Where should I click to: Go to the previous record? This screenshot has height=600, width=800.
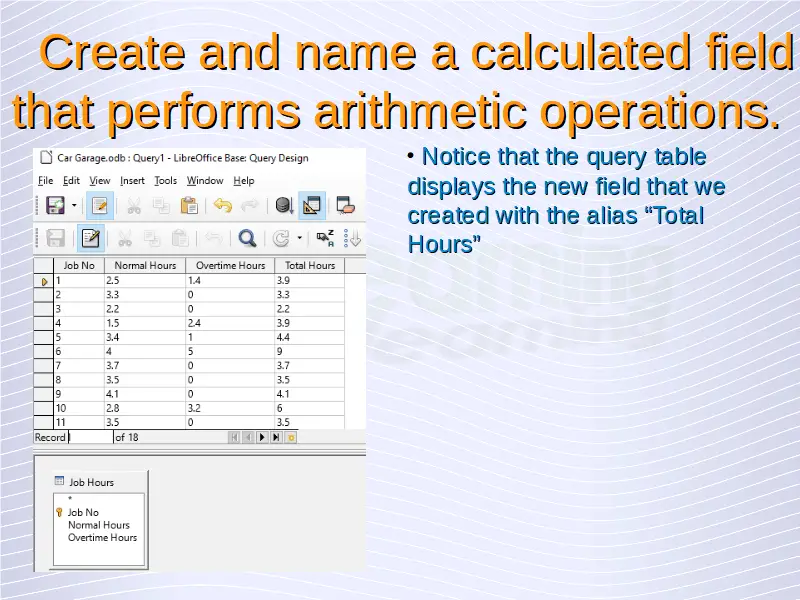pos(248,437)
